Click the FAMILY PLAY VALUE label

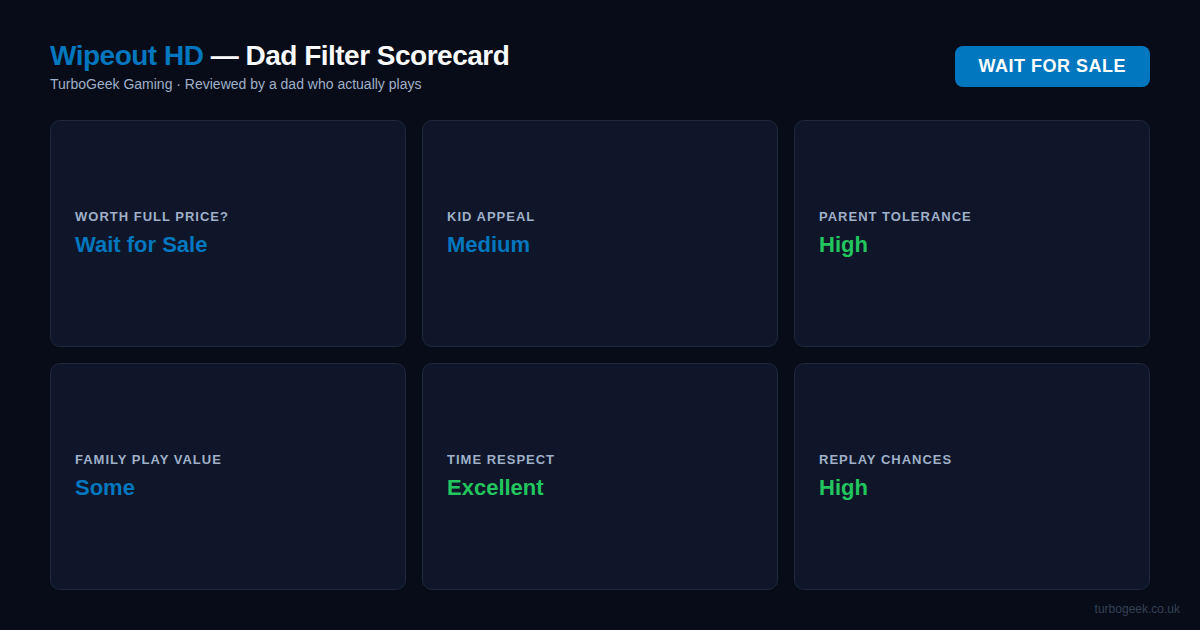click(x=148, y=460)
